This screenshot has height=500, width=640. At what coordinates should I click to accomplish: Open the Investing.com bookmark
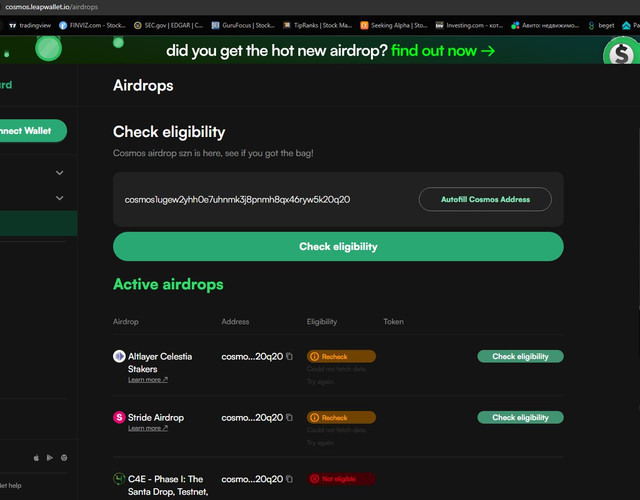469,25
